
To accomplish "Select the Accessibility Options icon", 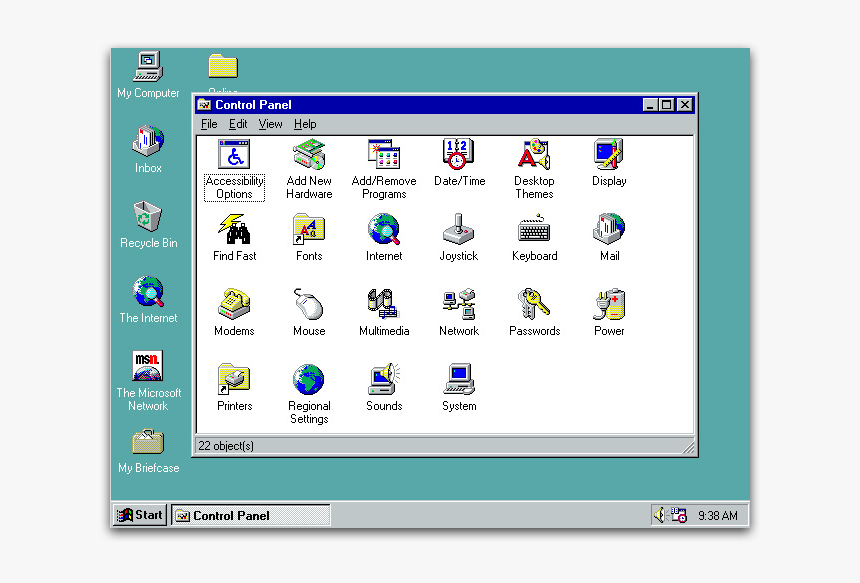I will click(x=234, y=156).
